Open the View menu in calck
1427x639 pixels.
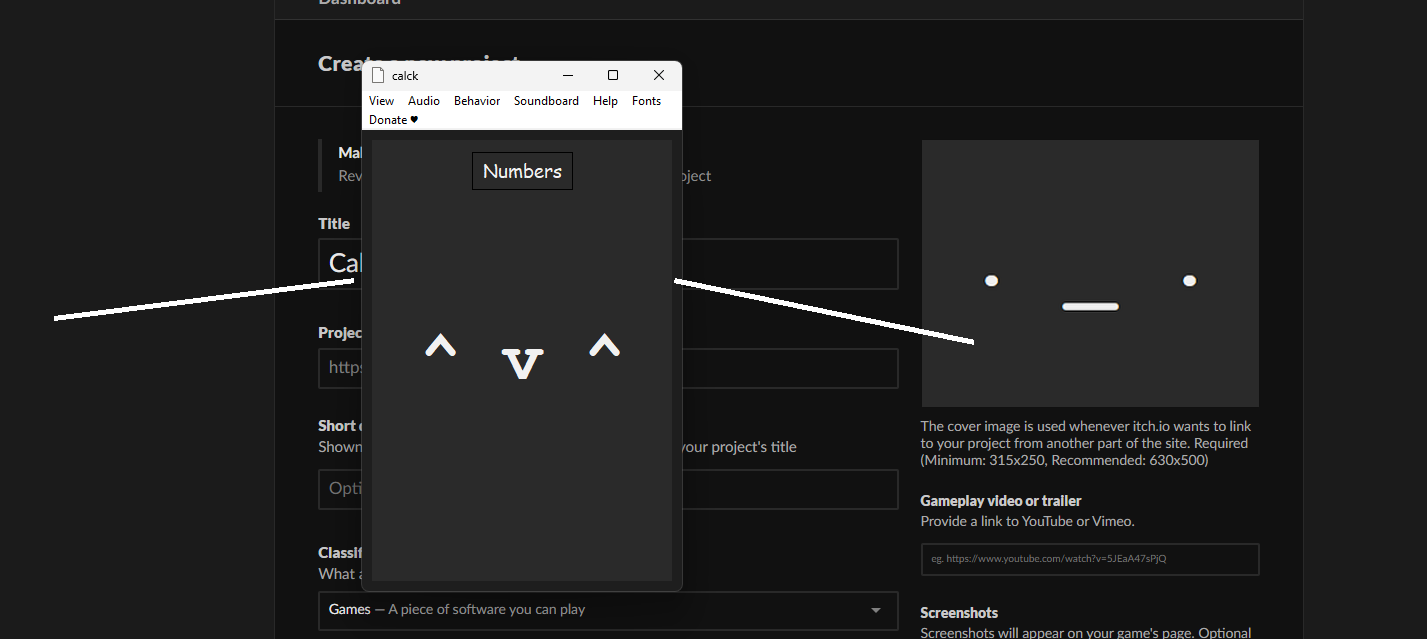coord(381,101)
